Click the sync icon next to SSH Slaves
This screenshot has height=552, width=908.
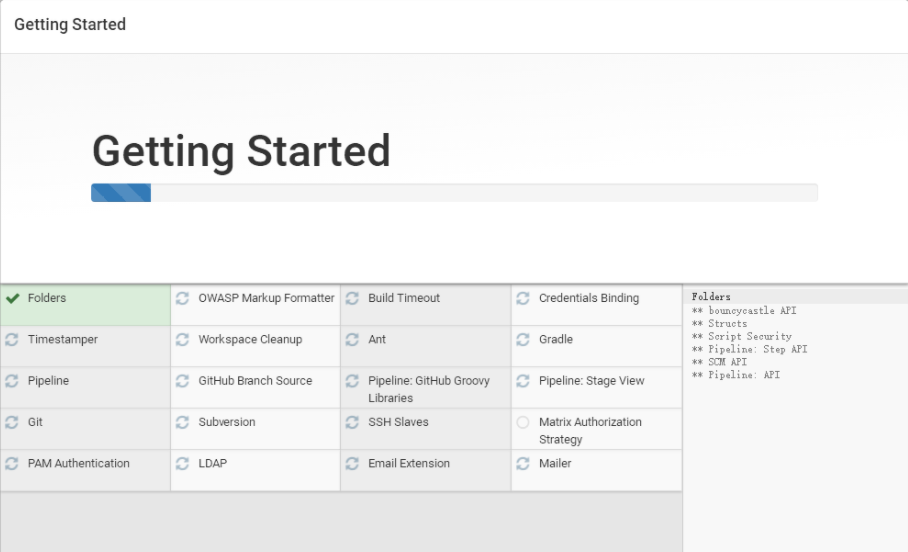tap(352, 422)
